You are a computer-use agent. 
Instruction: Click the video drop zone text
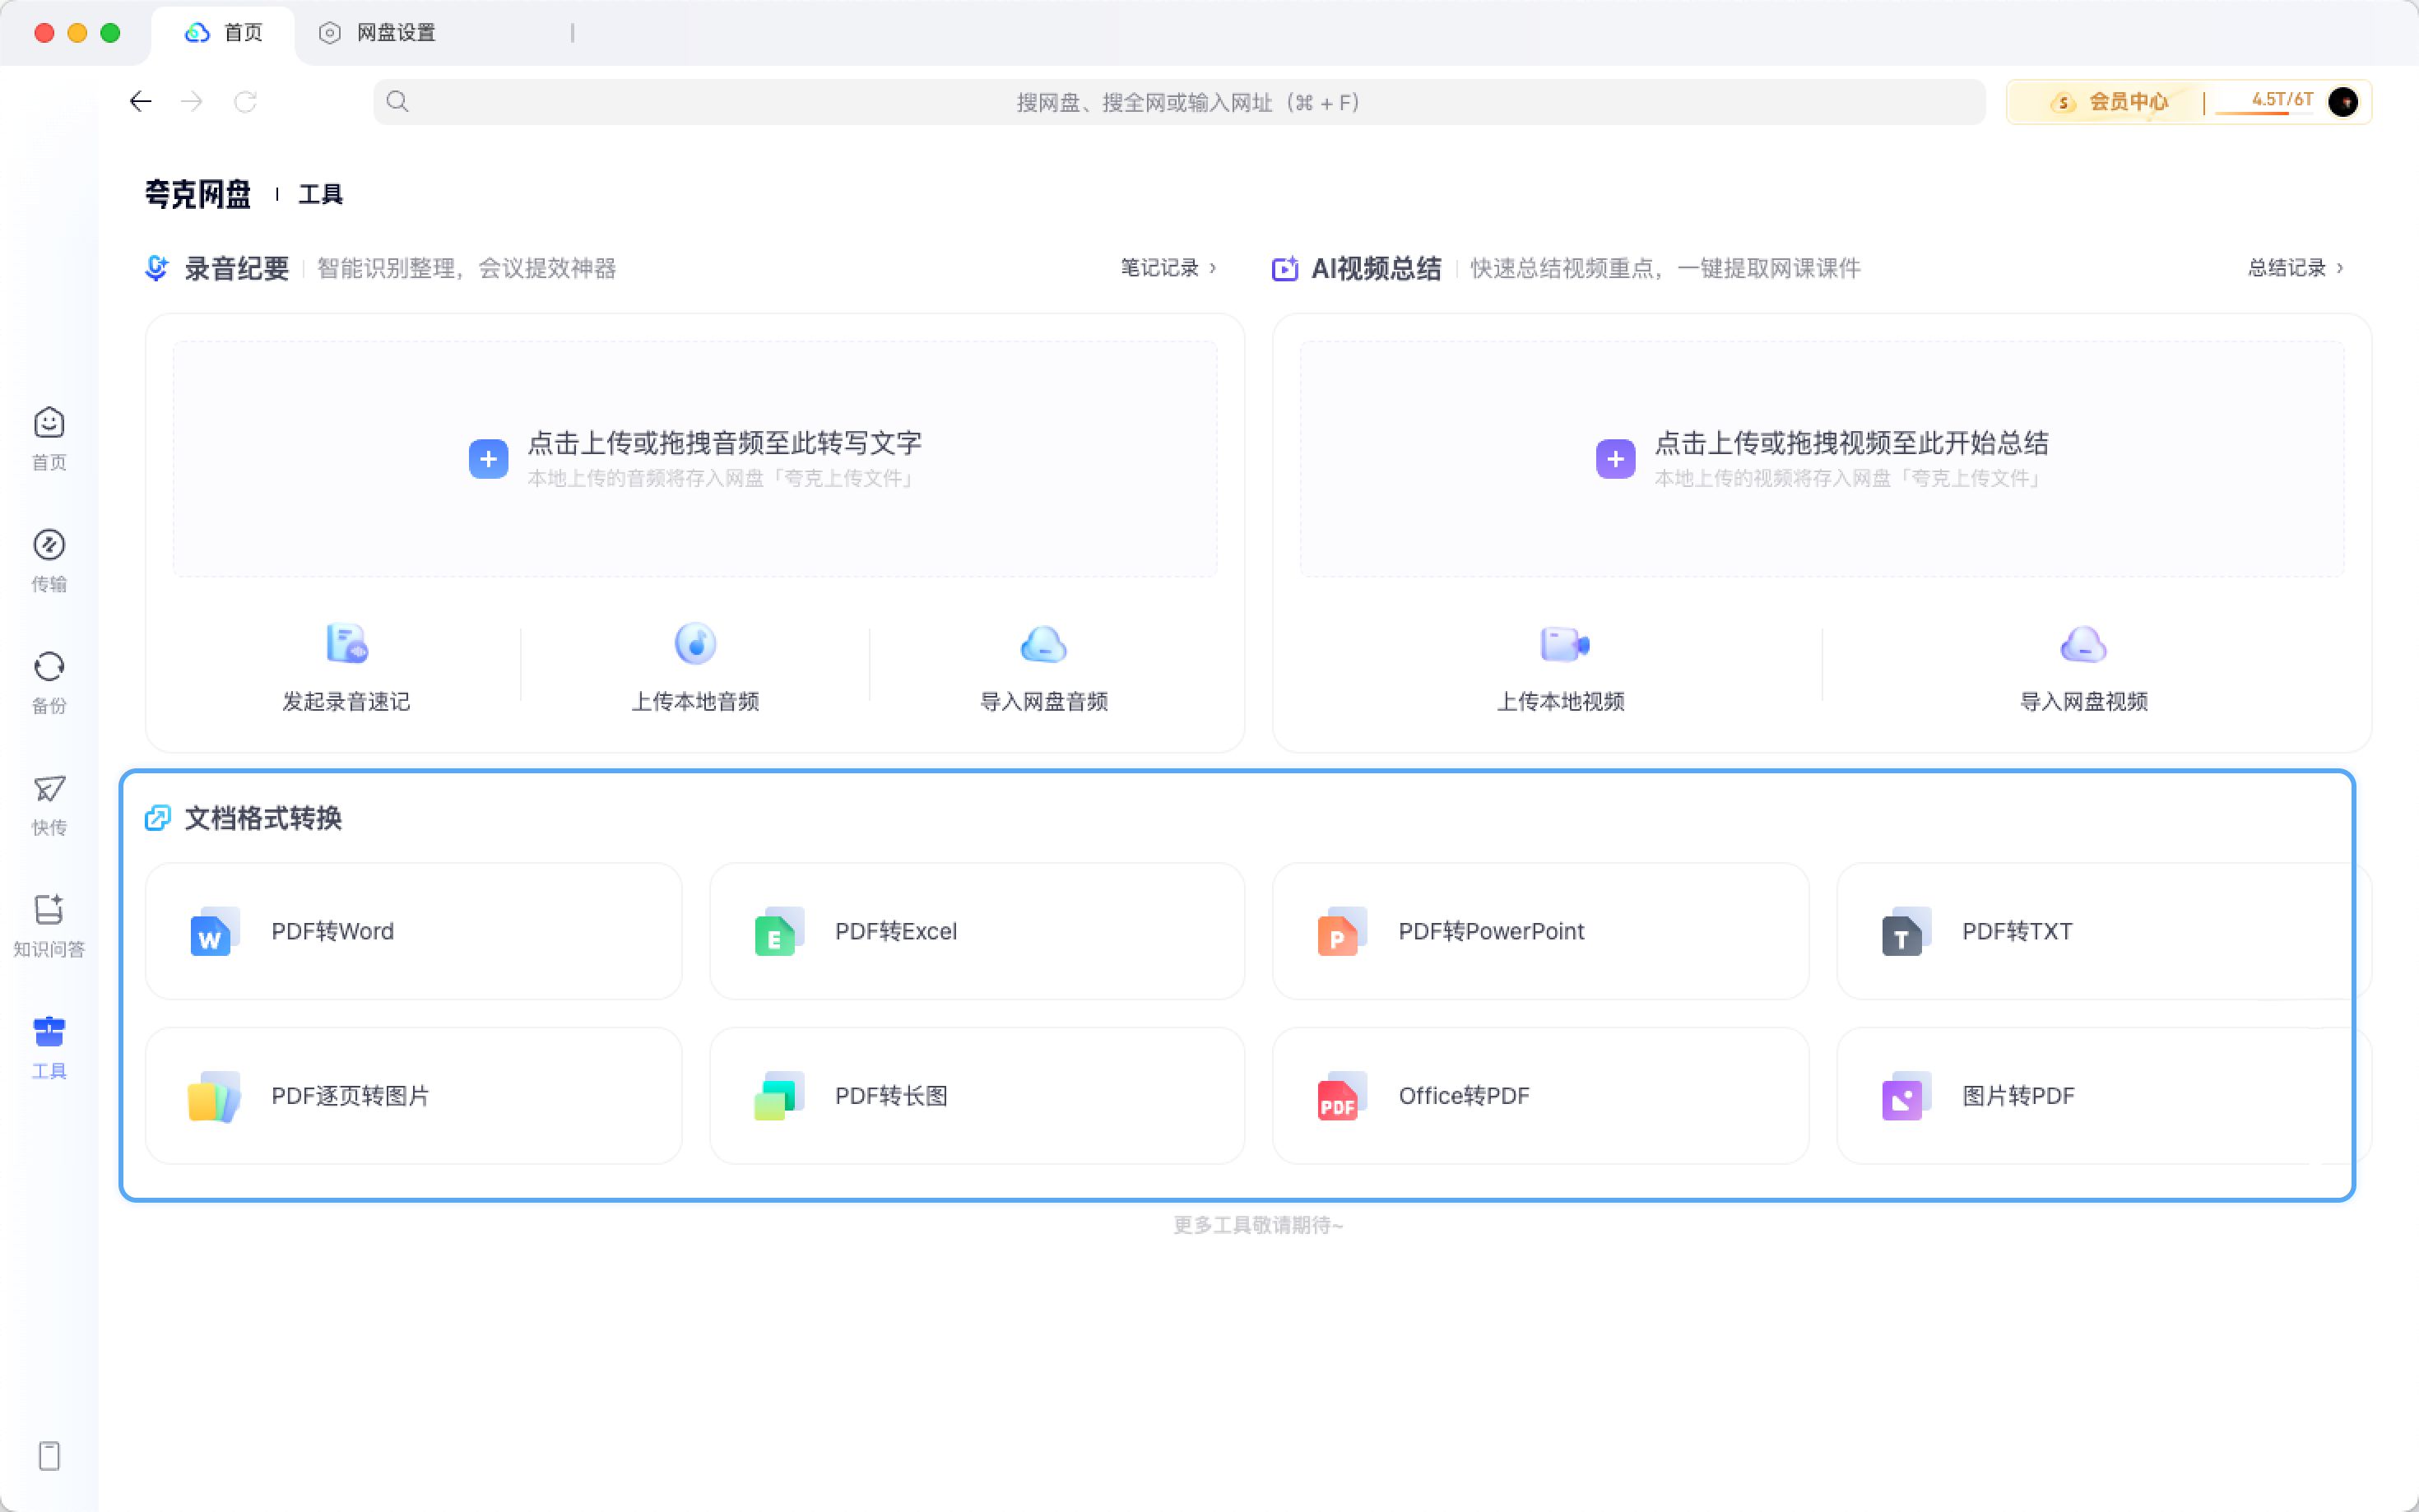click(x=1851, y=442)
